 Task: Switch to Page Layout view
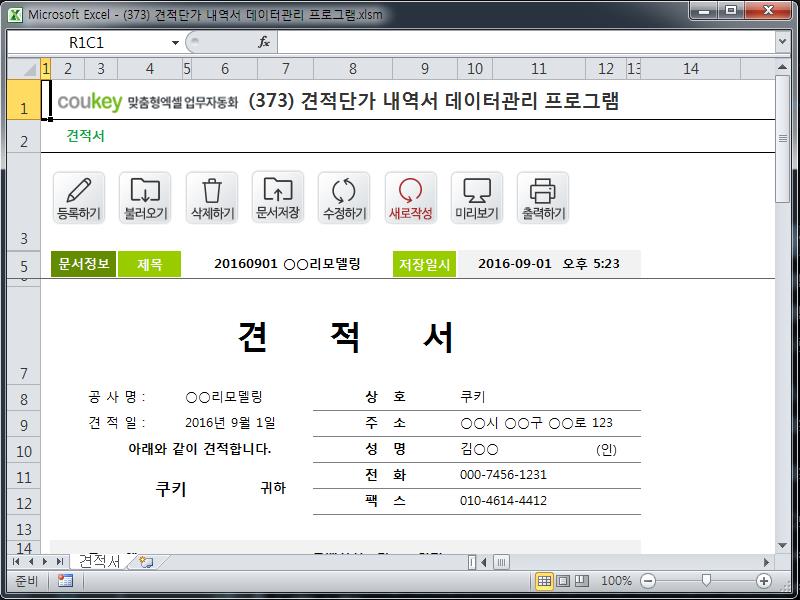(563, 581)
